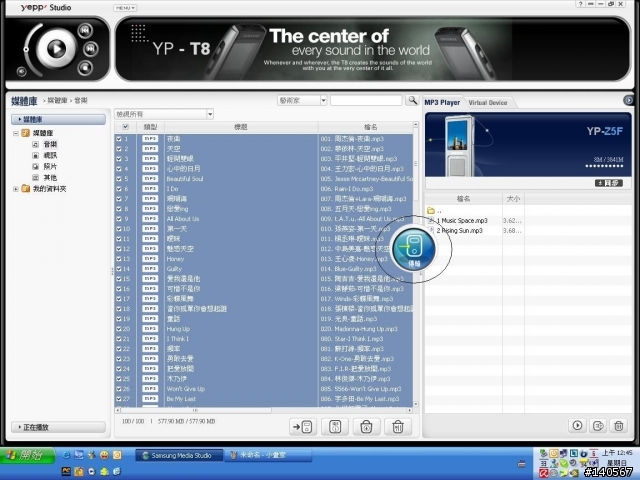Click MP3 type badge on row 1 夜曲
Viewport: 640px width, 480px height.
click(x=150, y=139)
